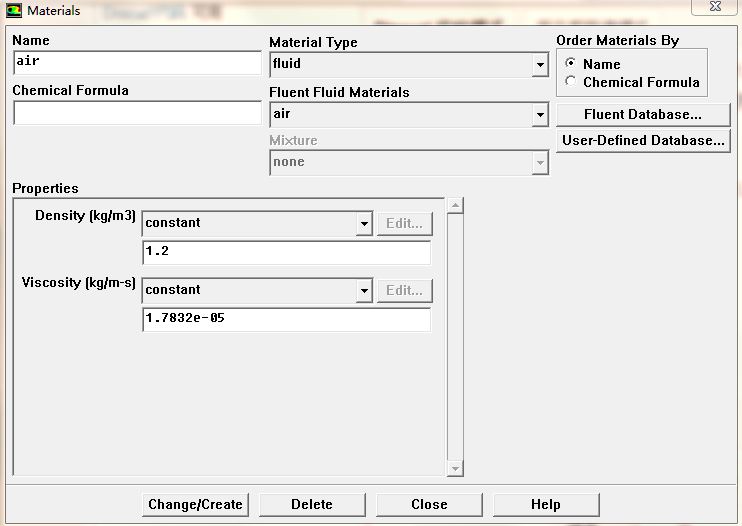Open the Material Type dropdown
Screen dimensions: 742x526
tap(540, 65)
